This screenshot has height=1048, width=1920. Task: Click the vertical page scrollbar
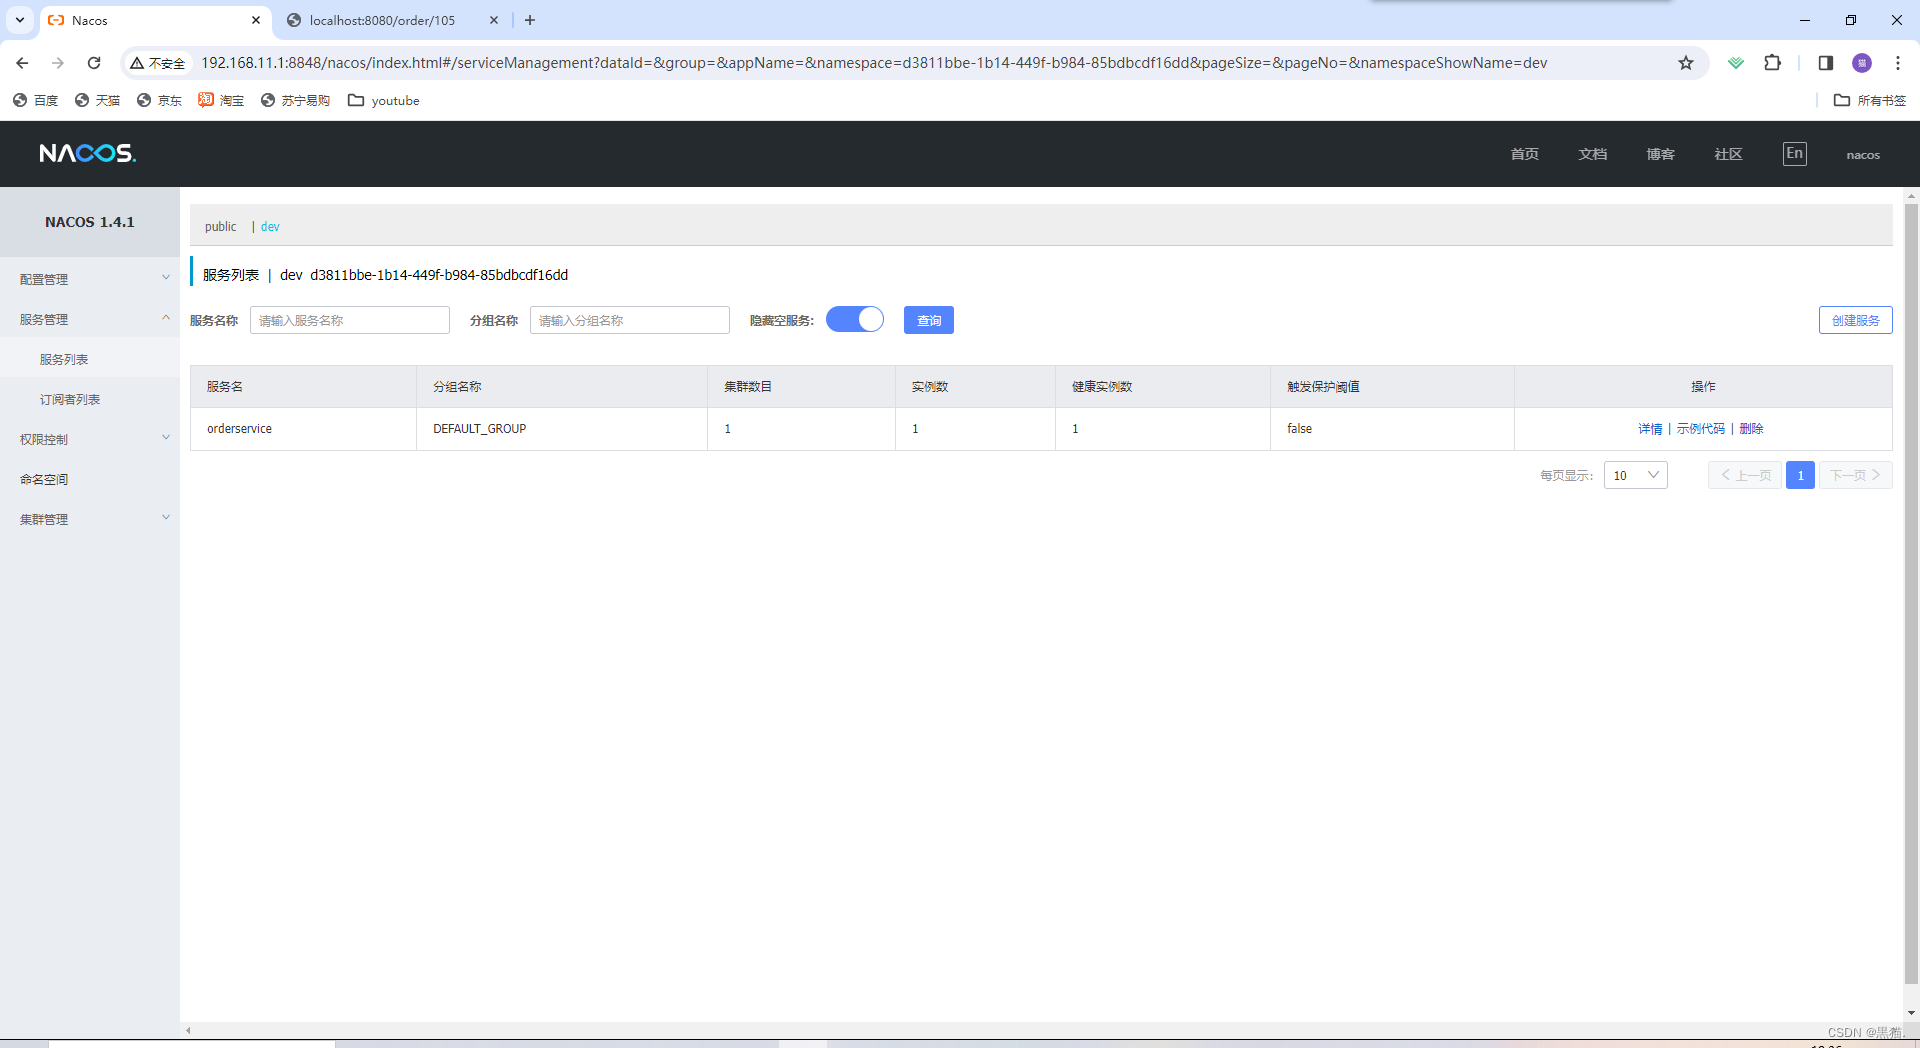[x=1911, y=594]
